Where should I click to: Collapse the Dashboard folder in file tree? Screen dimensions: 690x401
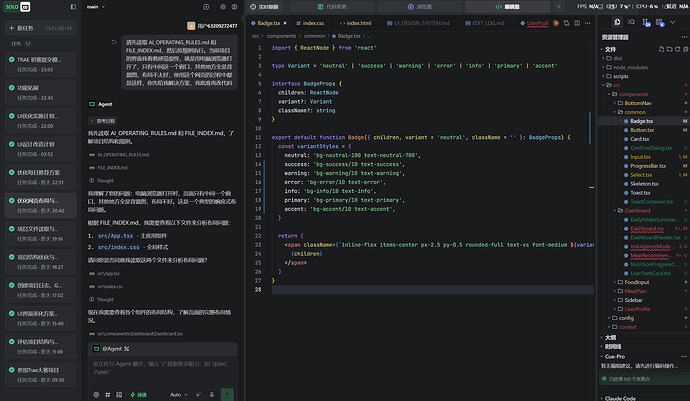(637, 210)
